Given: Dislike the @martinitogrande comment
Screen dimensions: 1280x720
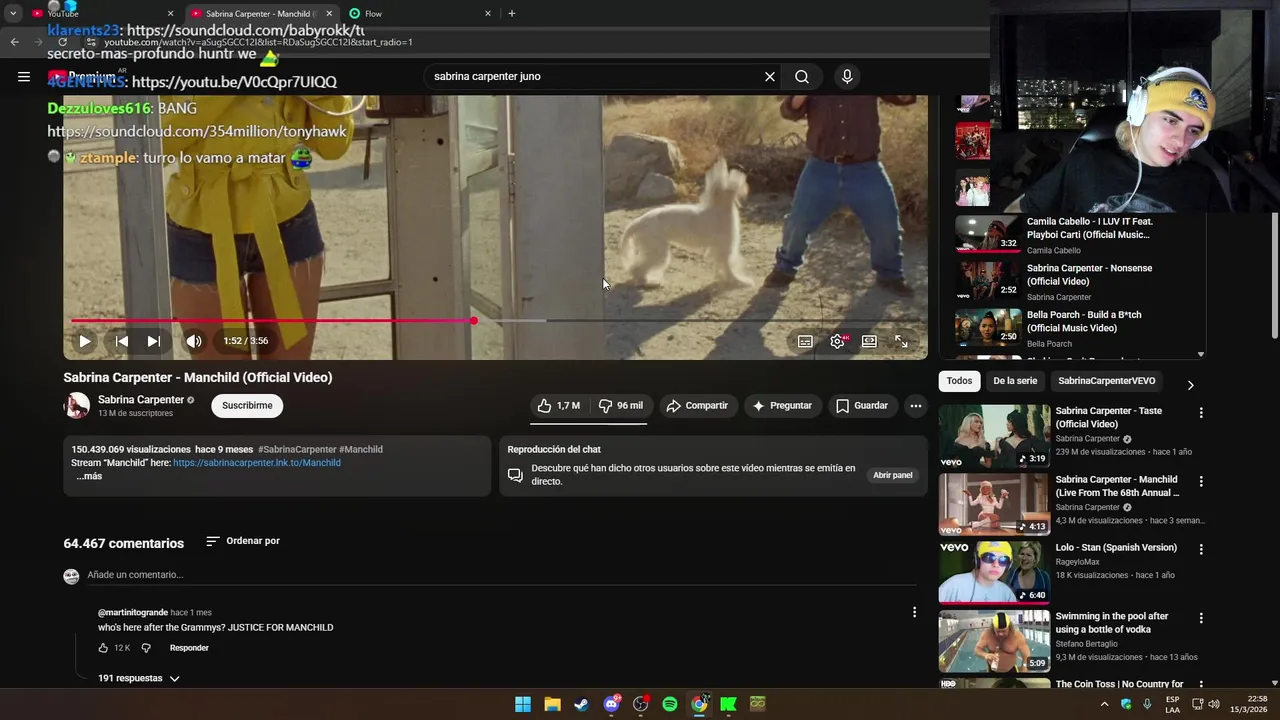Looking at the screenshot, I should pos(146,648).
